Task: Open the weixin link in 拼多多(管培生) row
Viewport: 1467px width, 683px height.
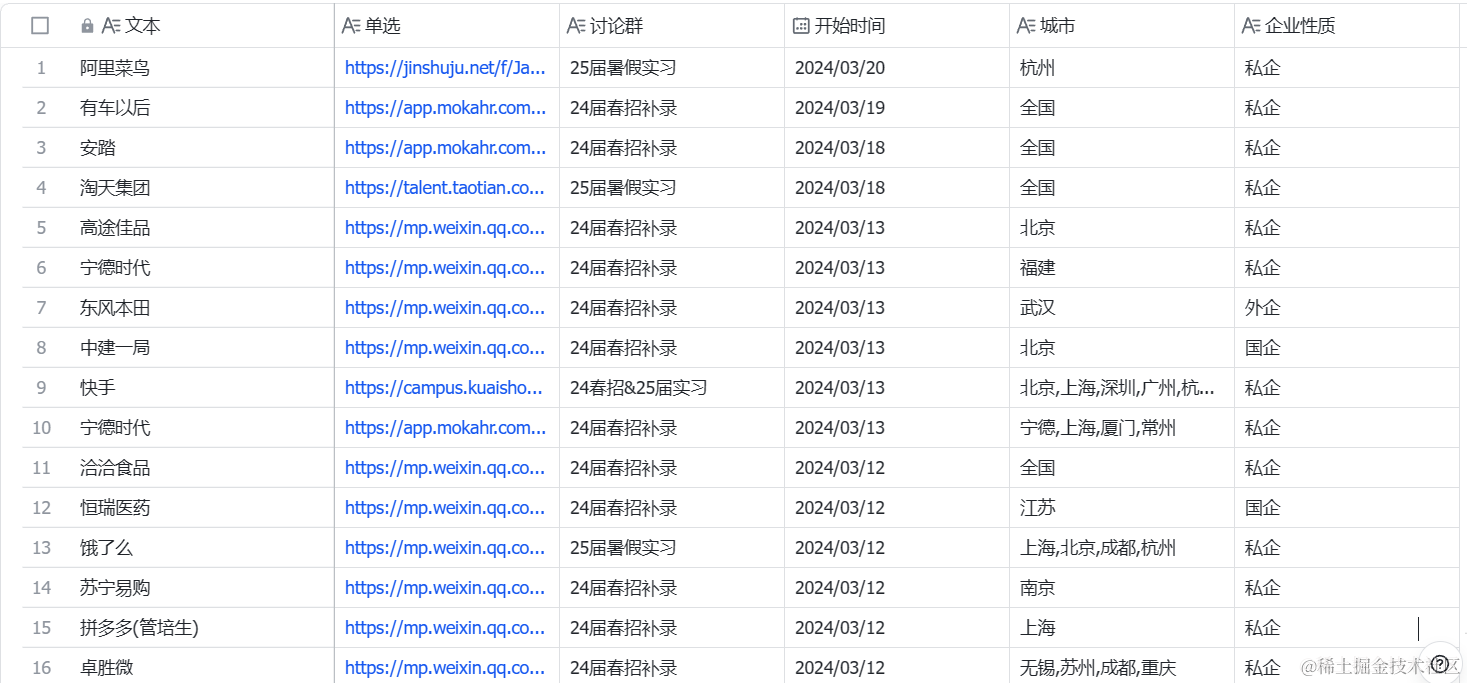Action: [445, 628]
